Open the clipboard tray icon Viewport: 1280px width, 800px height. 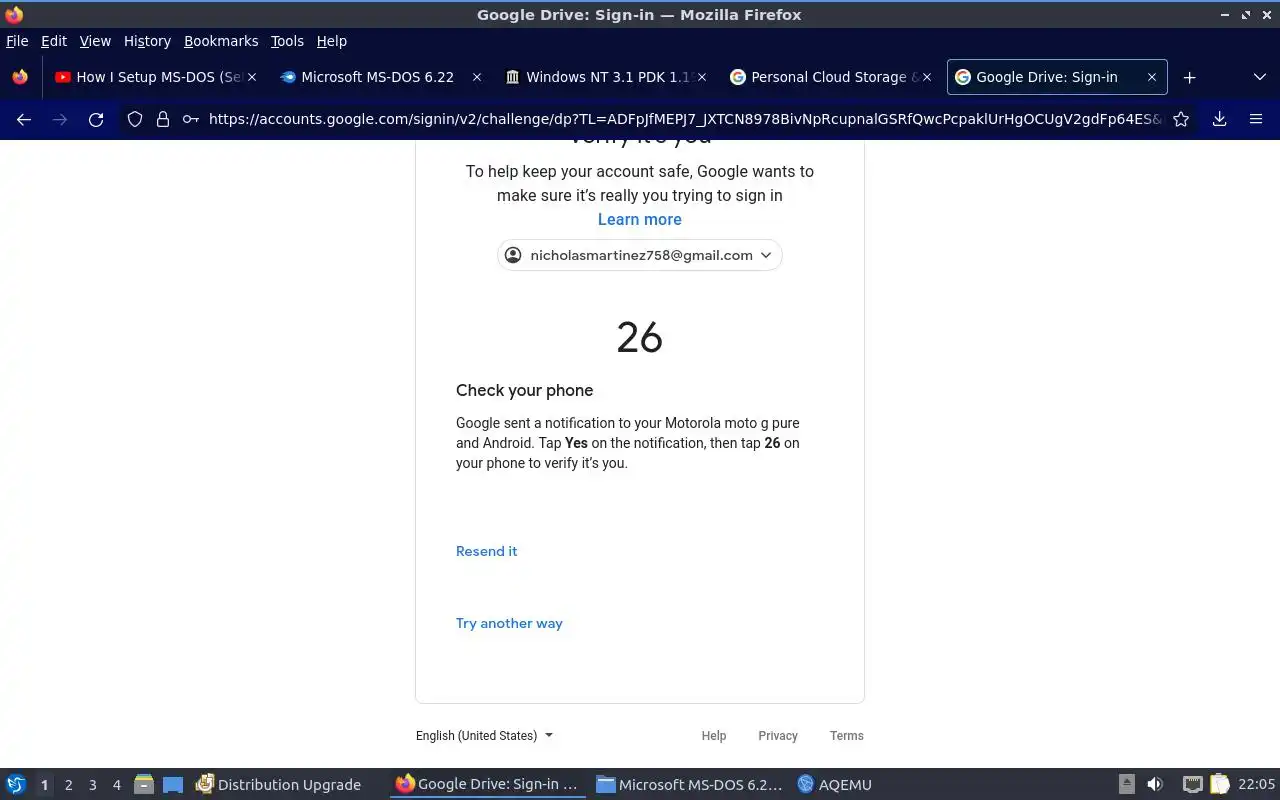pos(1219,785)
